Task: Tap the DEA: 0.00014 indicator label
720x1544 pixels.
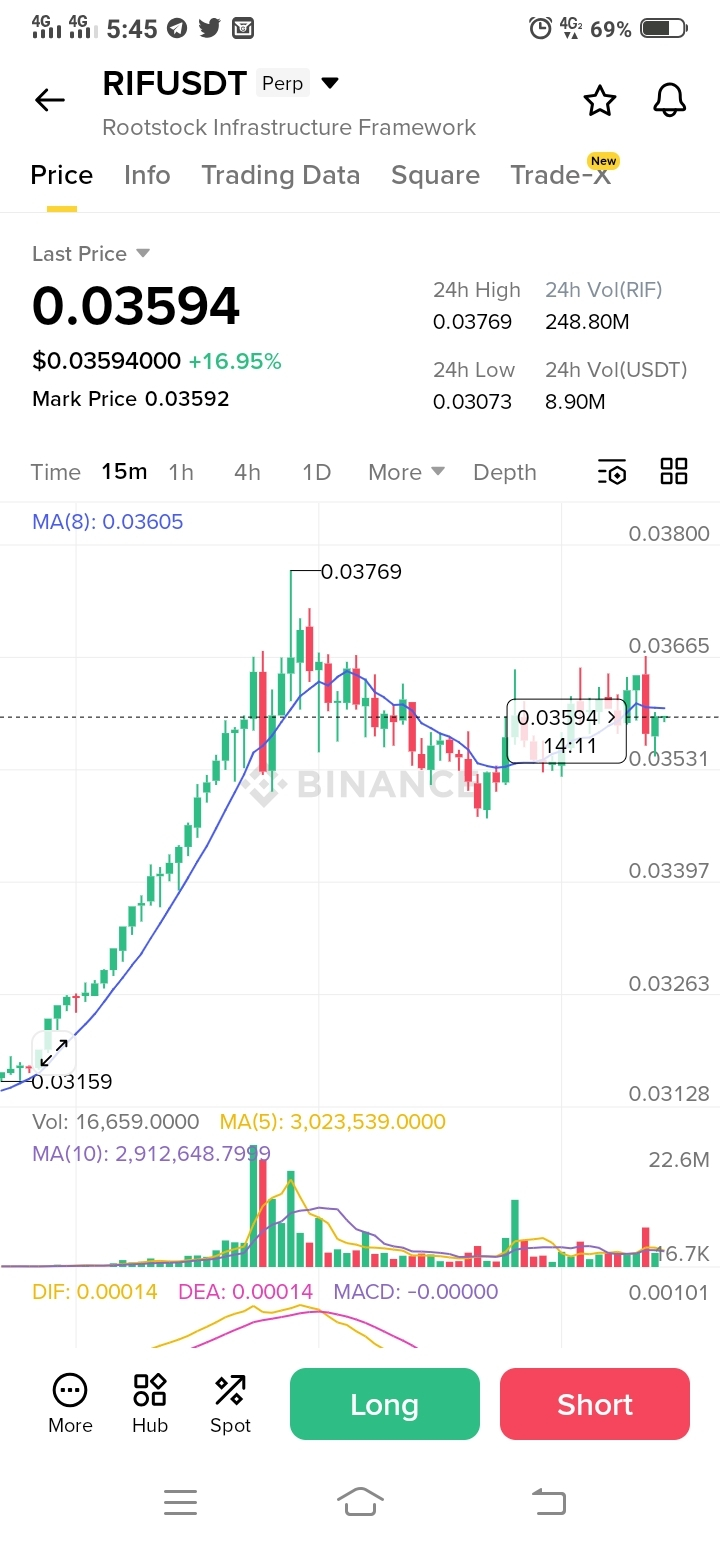Action: [x=245, y=1291]
